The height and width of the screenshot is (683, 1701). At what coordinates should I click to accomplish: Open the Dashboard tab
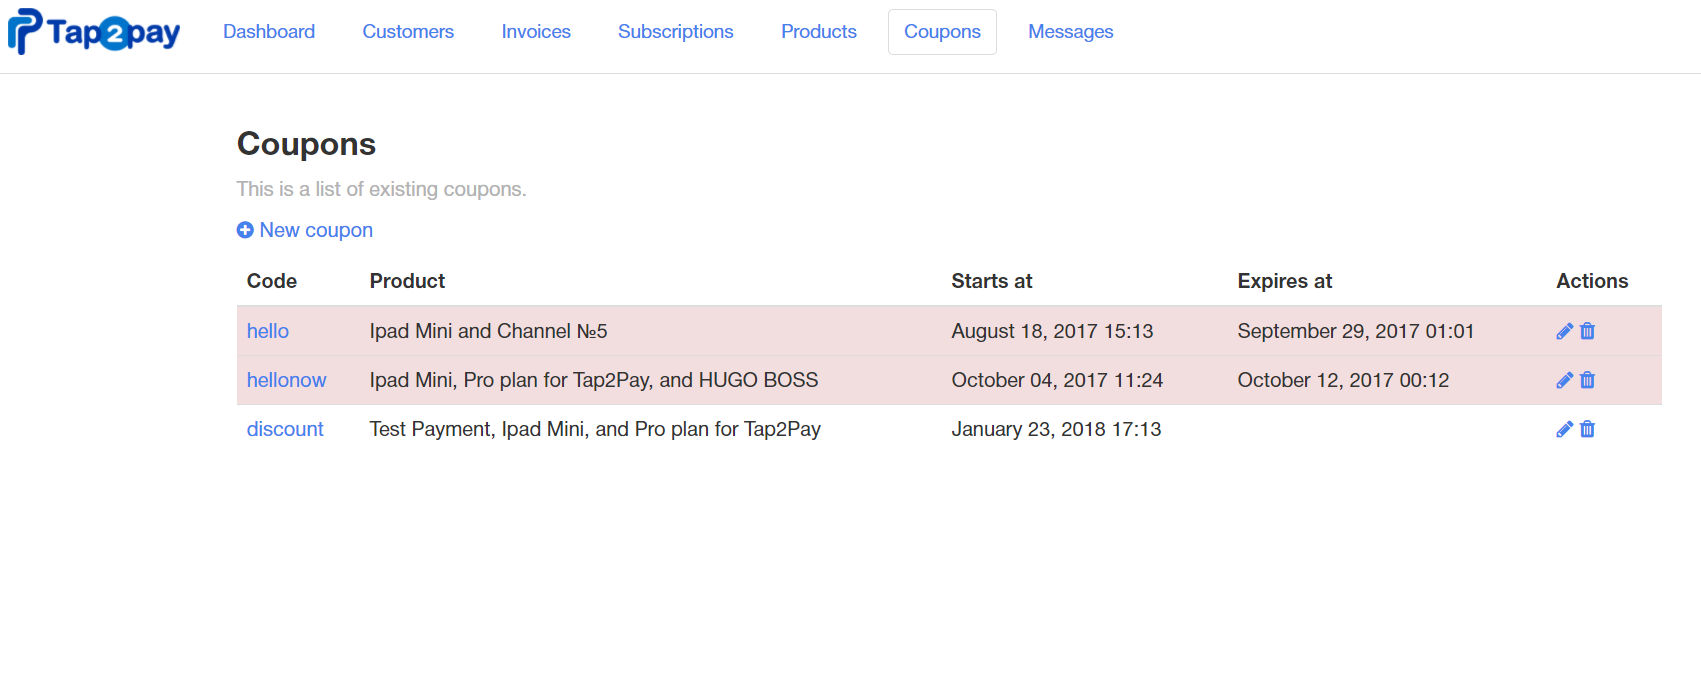coord(269,32)
